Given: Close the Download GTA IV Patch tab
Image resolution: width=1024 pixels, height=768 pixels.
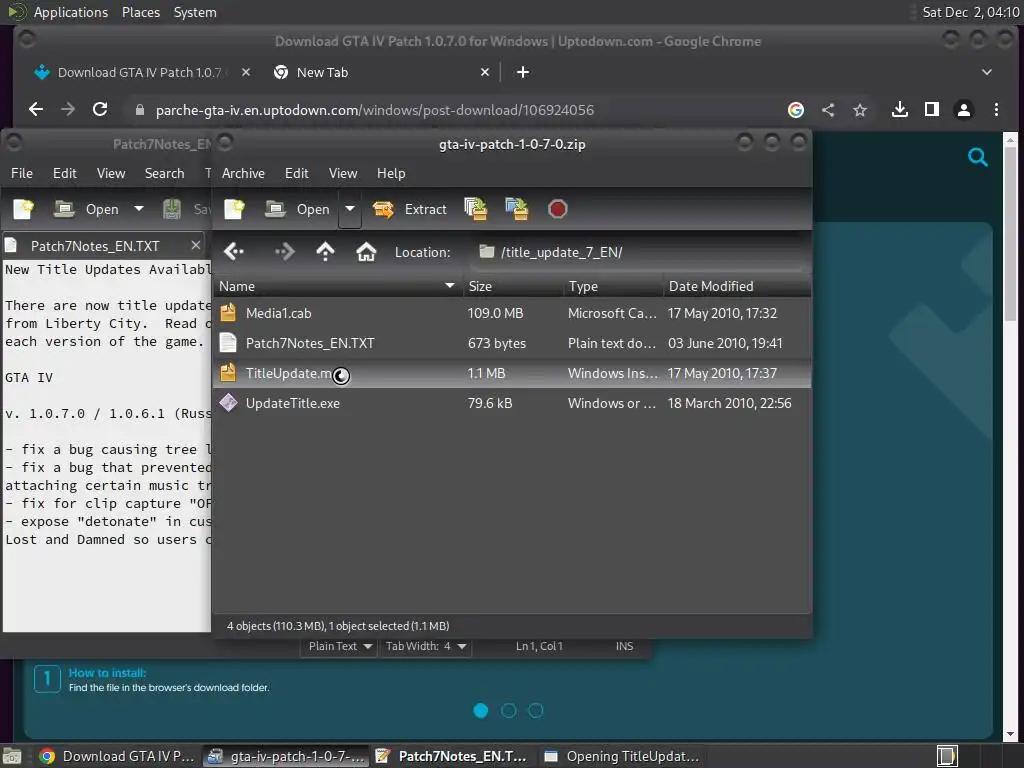Looking at the screenshot, I should click(246, 72).
